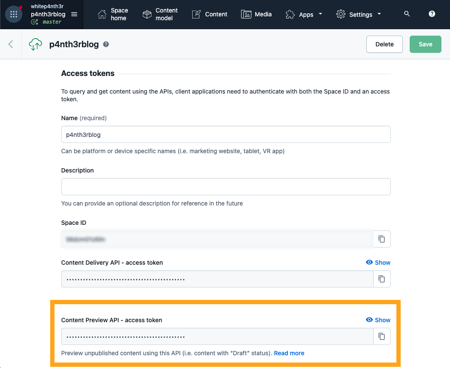Viewport: 450px width, 368px height.
Task: Copy the Space ID
Action: (382, 239)
